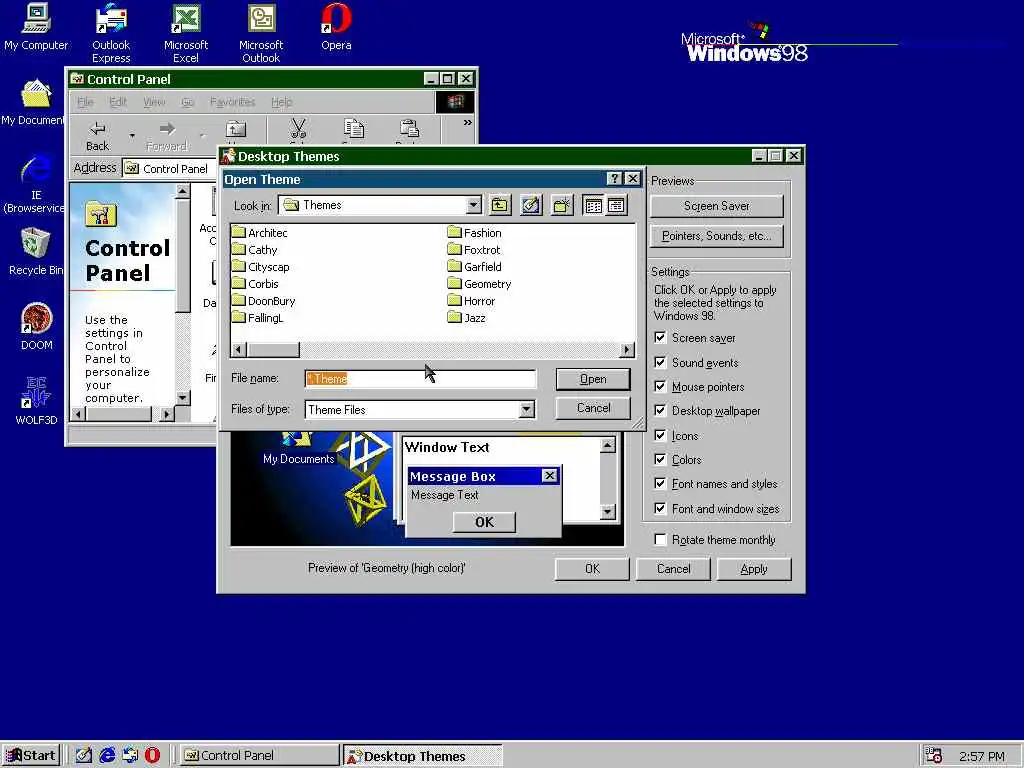
Task: Click Show Desktop quick launch icon
Action: tap(84, 755)
